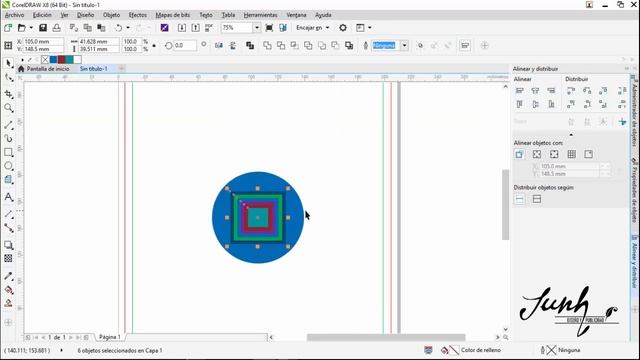The height and width of the screenshot is (360, 640).
Task: Click the object width field
Action: 99,42
